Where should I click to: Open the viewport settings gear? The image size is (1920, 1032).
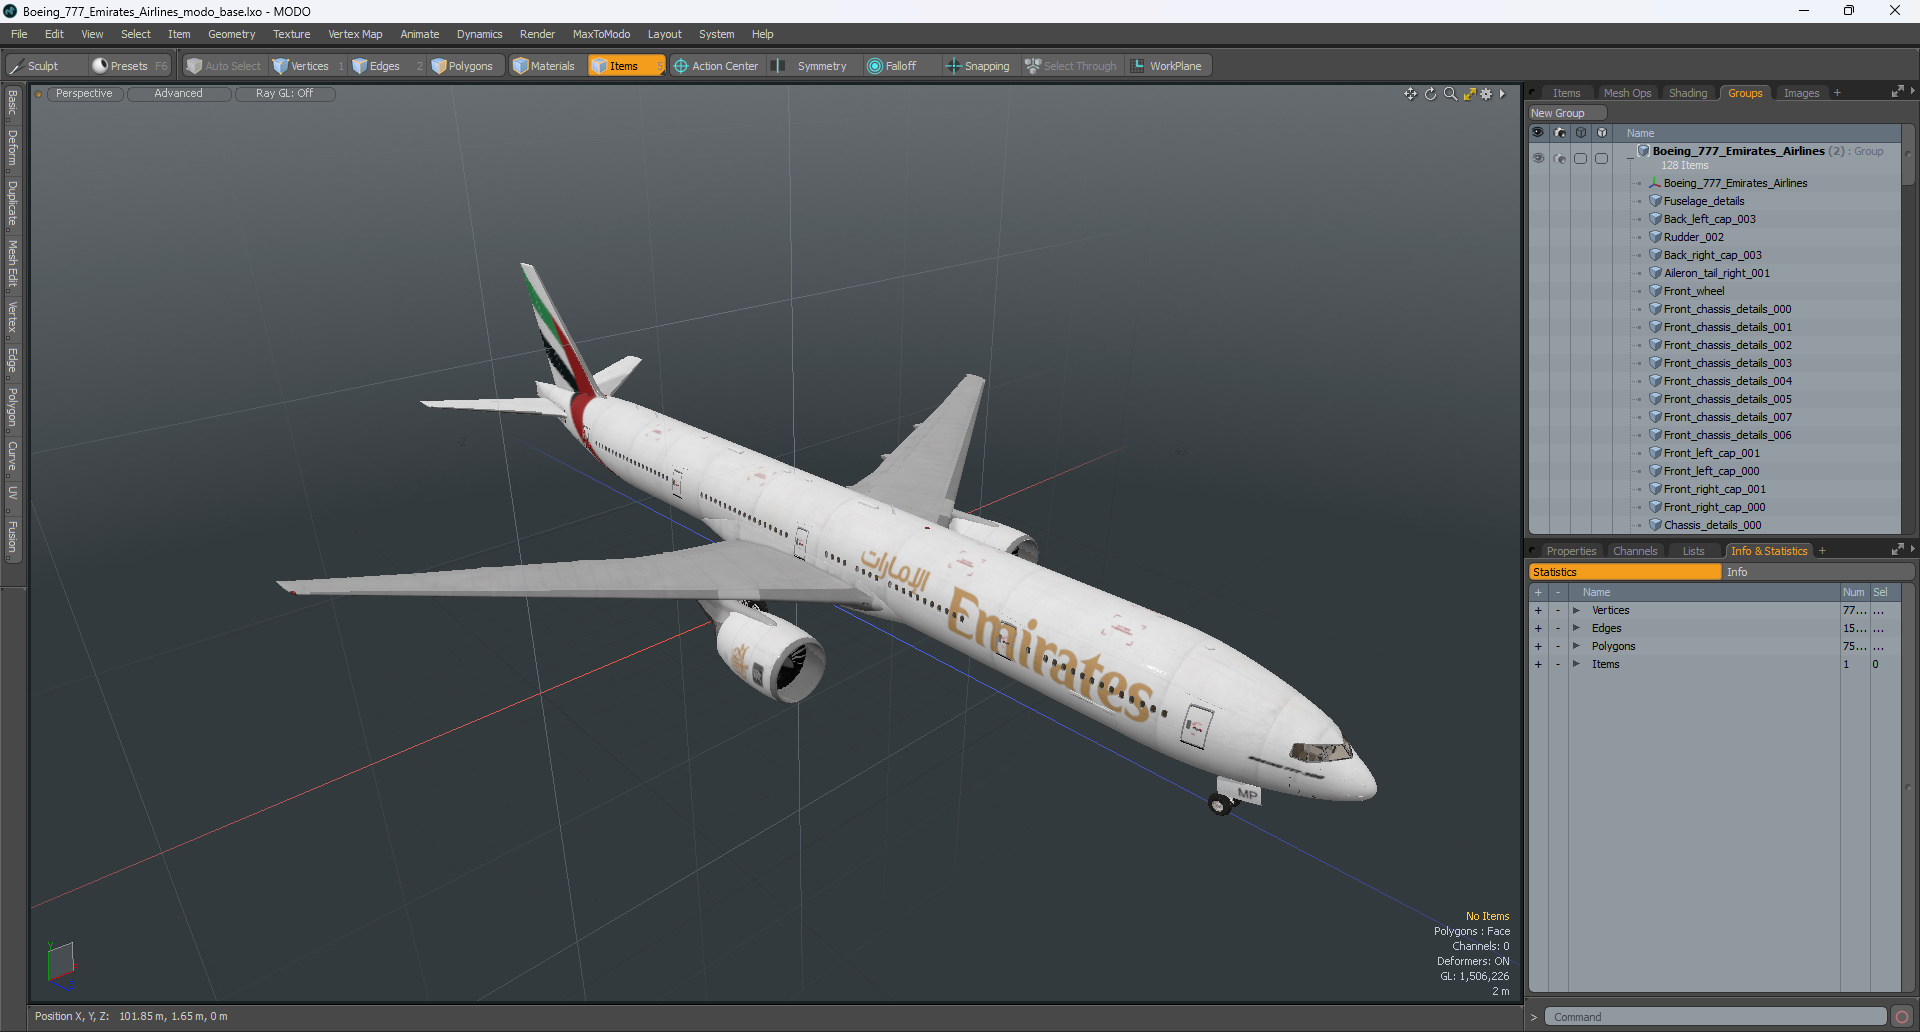pos(1486,93)
